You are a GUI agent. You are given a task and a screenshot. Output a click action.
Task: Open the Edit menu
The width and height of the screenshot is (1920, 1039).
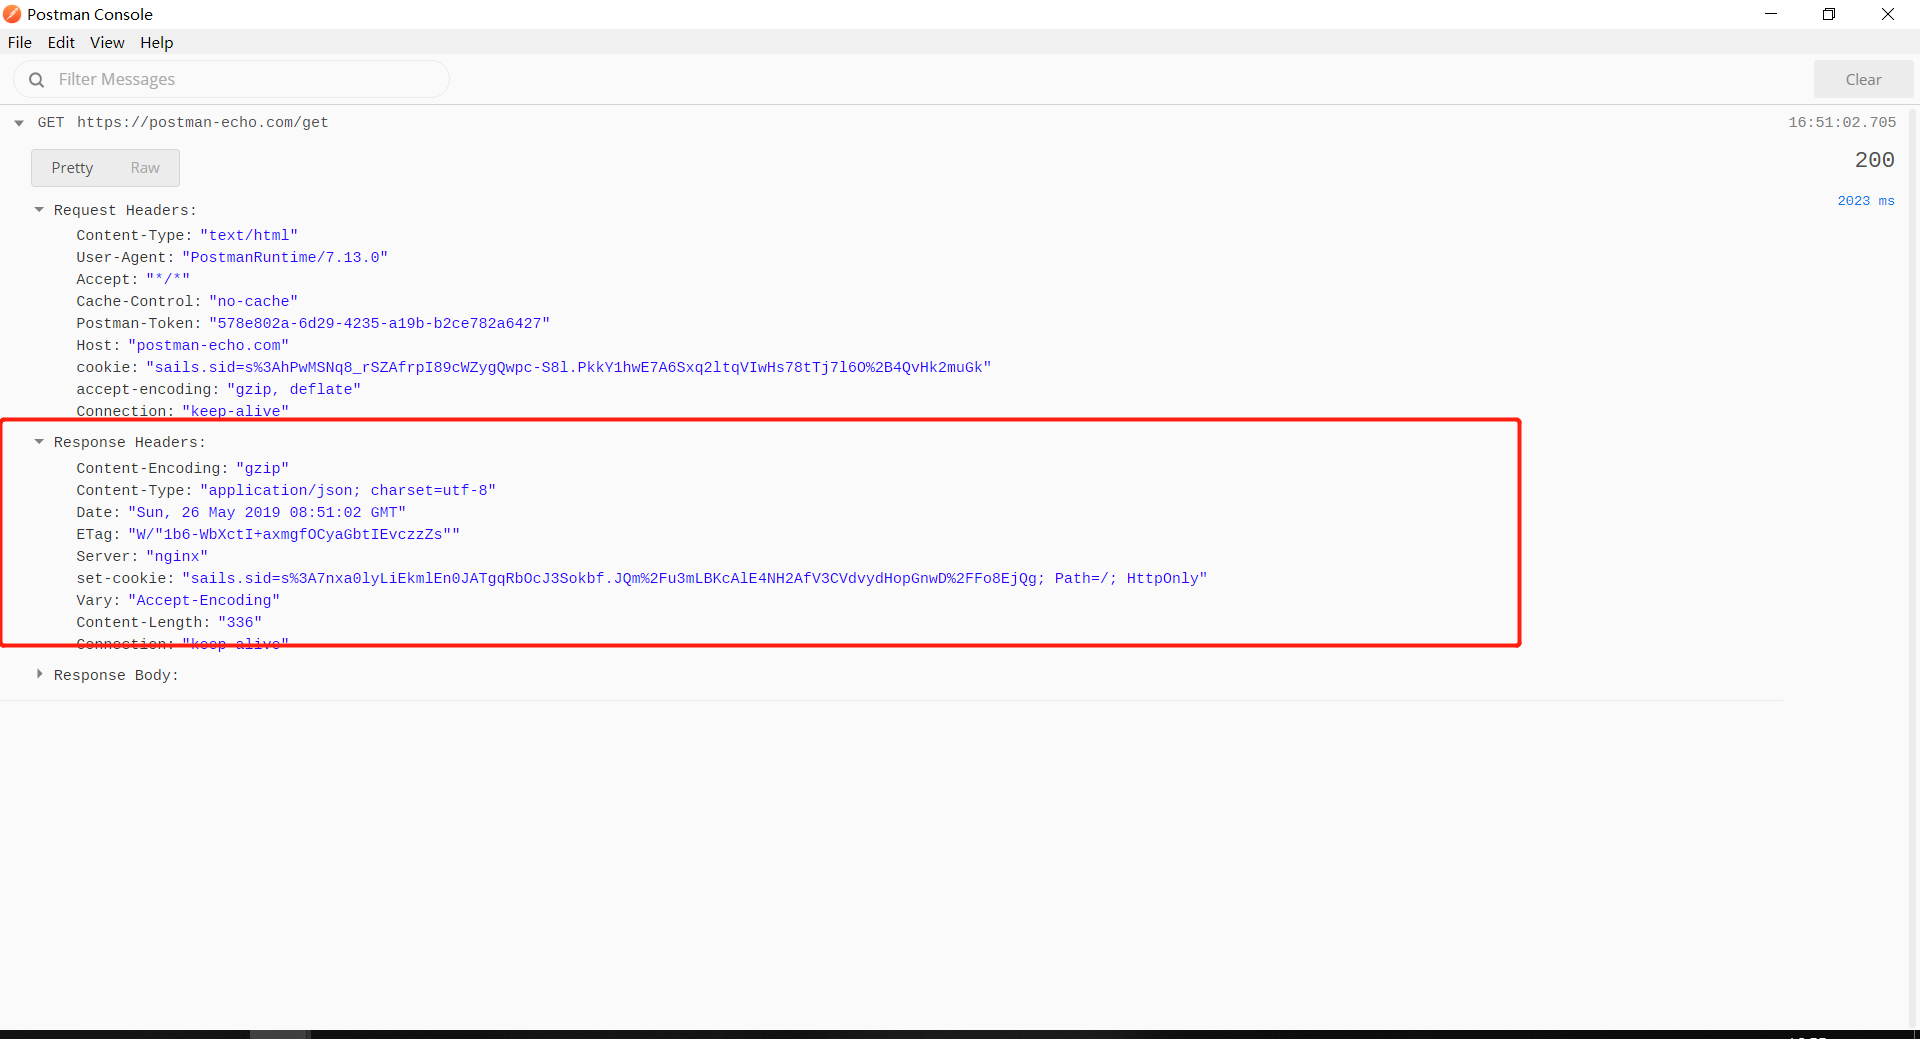coord(61,42)
